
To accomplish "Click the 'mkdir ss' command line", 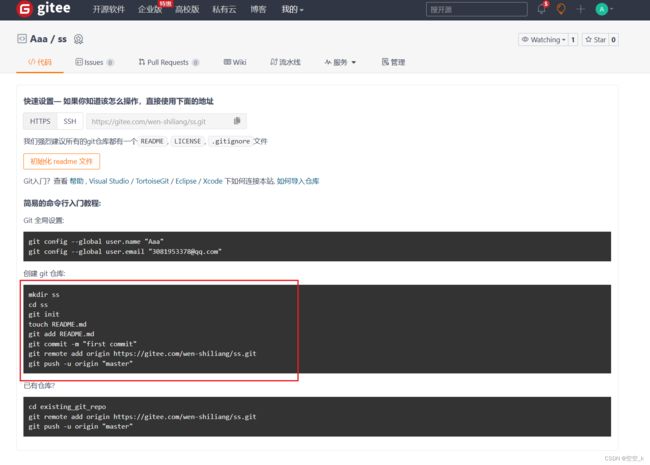I will [x=44, y=295].
